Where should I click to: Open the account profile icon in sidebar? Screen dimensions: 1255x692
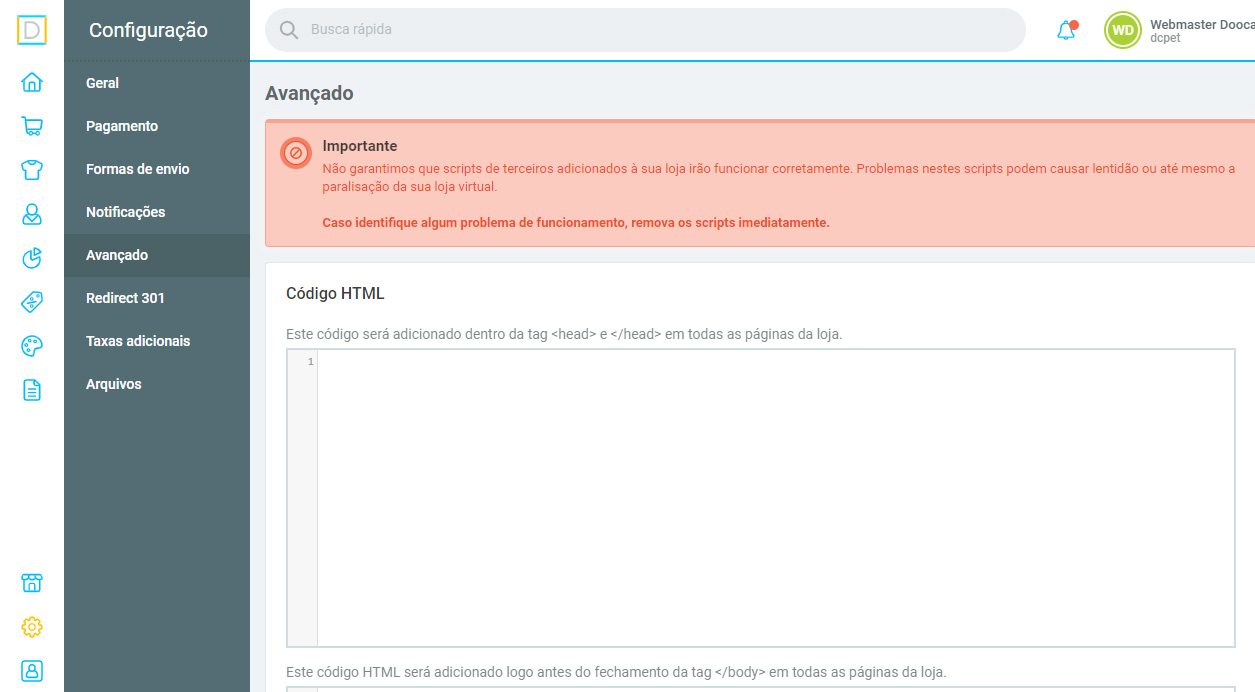[32, 670]
